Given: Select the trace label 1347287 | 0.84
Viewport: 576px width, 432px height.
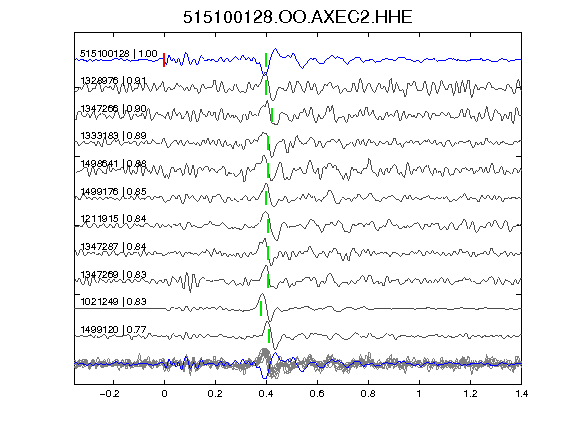Looking at the screenshot, I should coord(113,246).
